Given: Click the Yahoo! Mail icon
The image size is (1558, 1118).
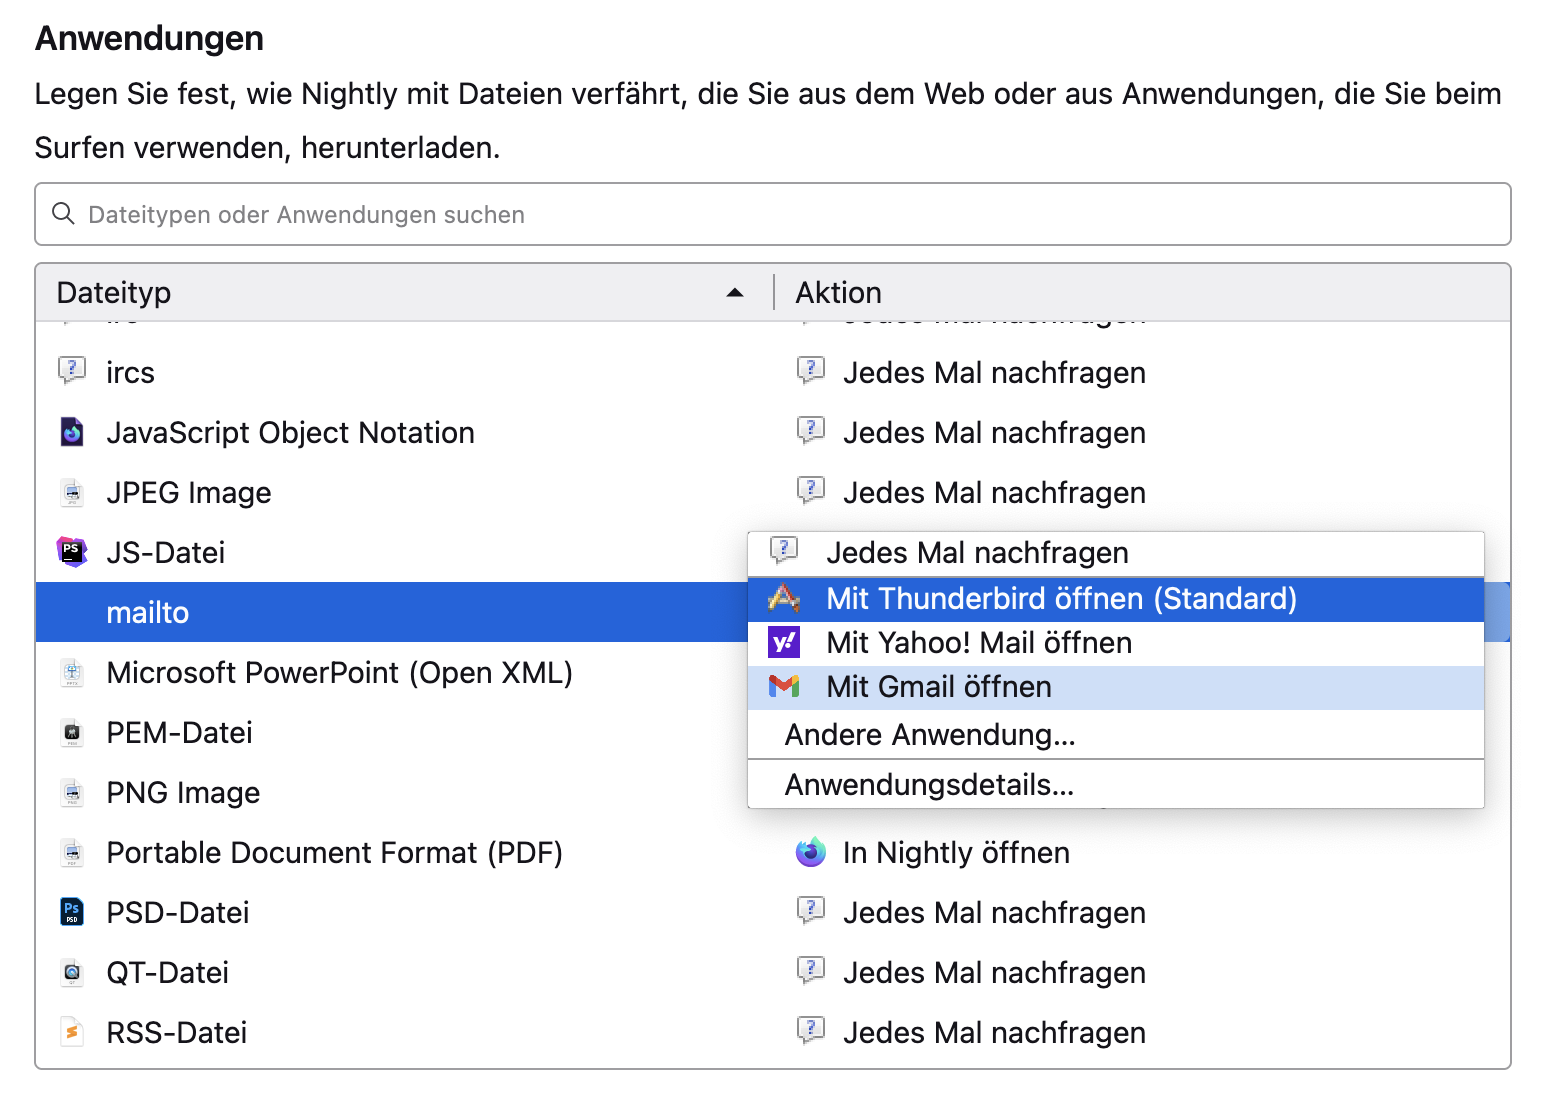Looking at the screenshot, I should tap(784, 642).
